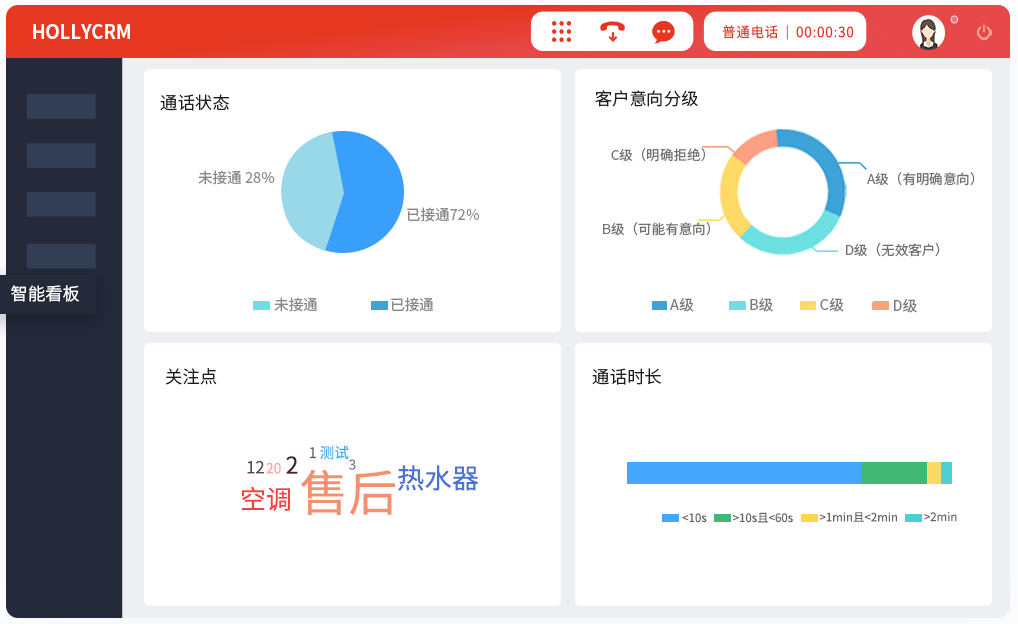
Task: Click the 热水器 keyword in word cloud
Action: pyautogui.click(x=438, y=479)
